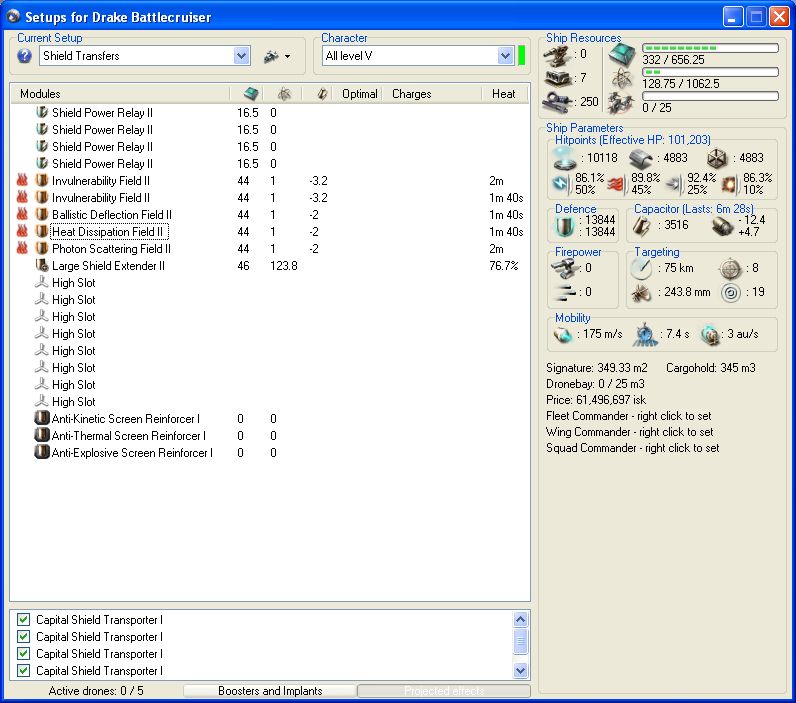Select the Large Shield Extender II row

pyautogui.click(x=270, y=265)
